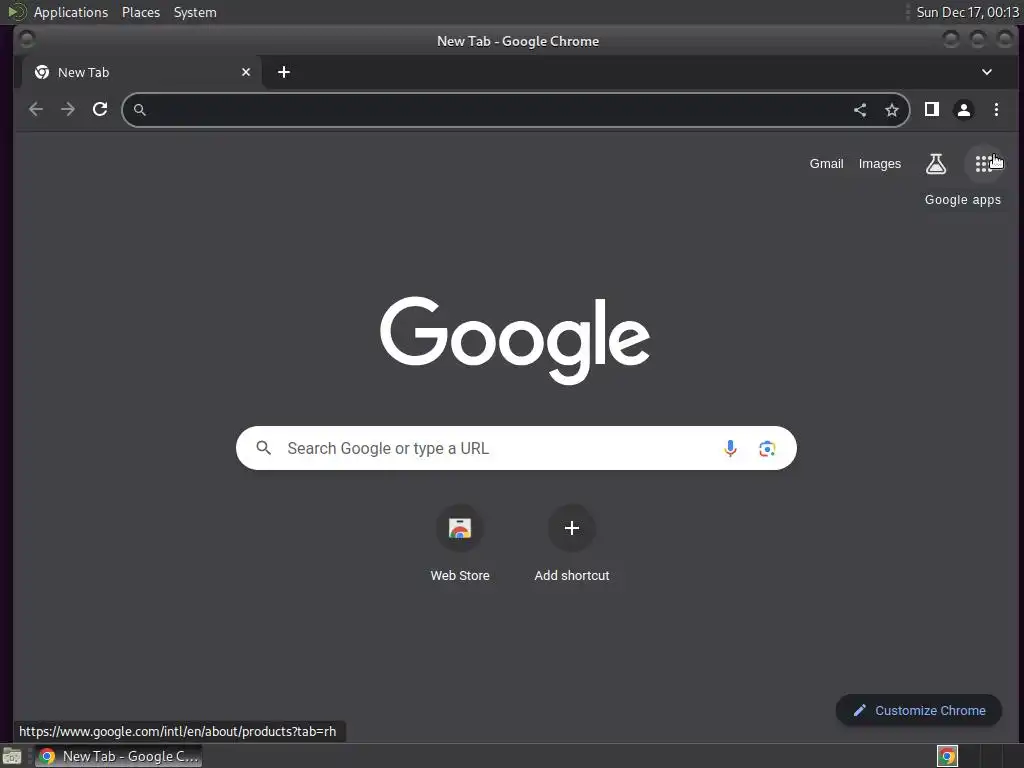Start voice search with microphone
The width and height of the screenshot is (1024, 768).
pos(730,448)
